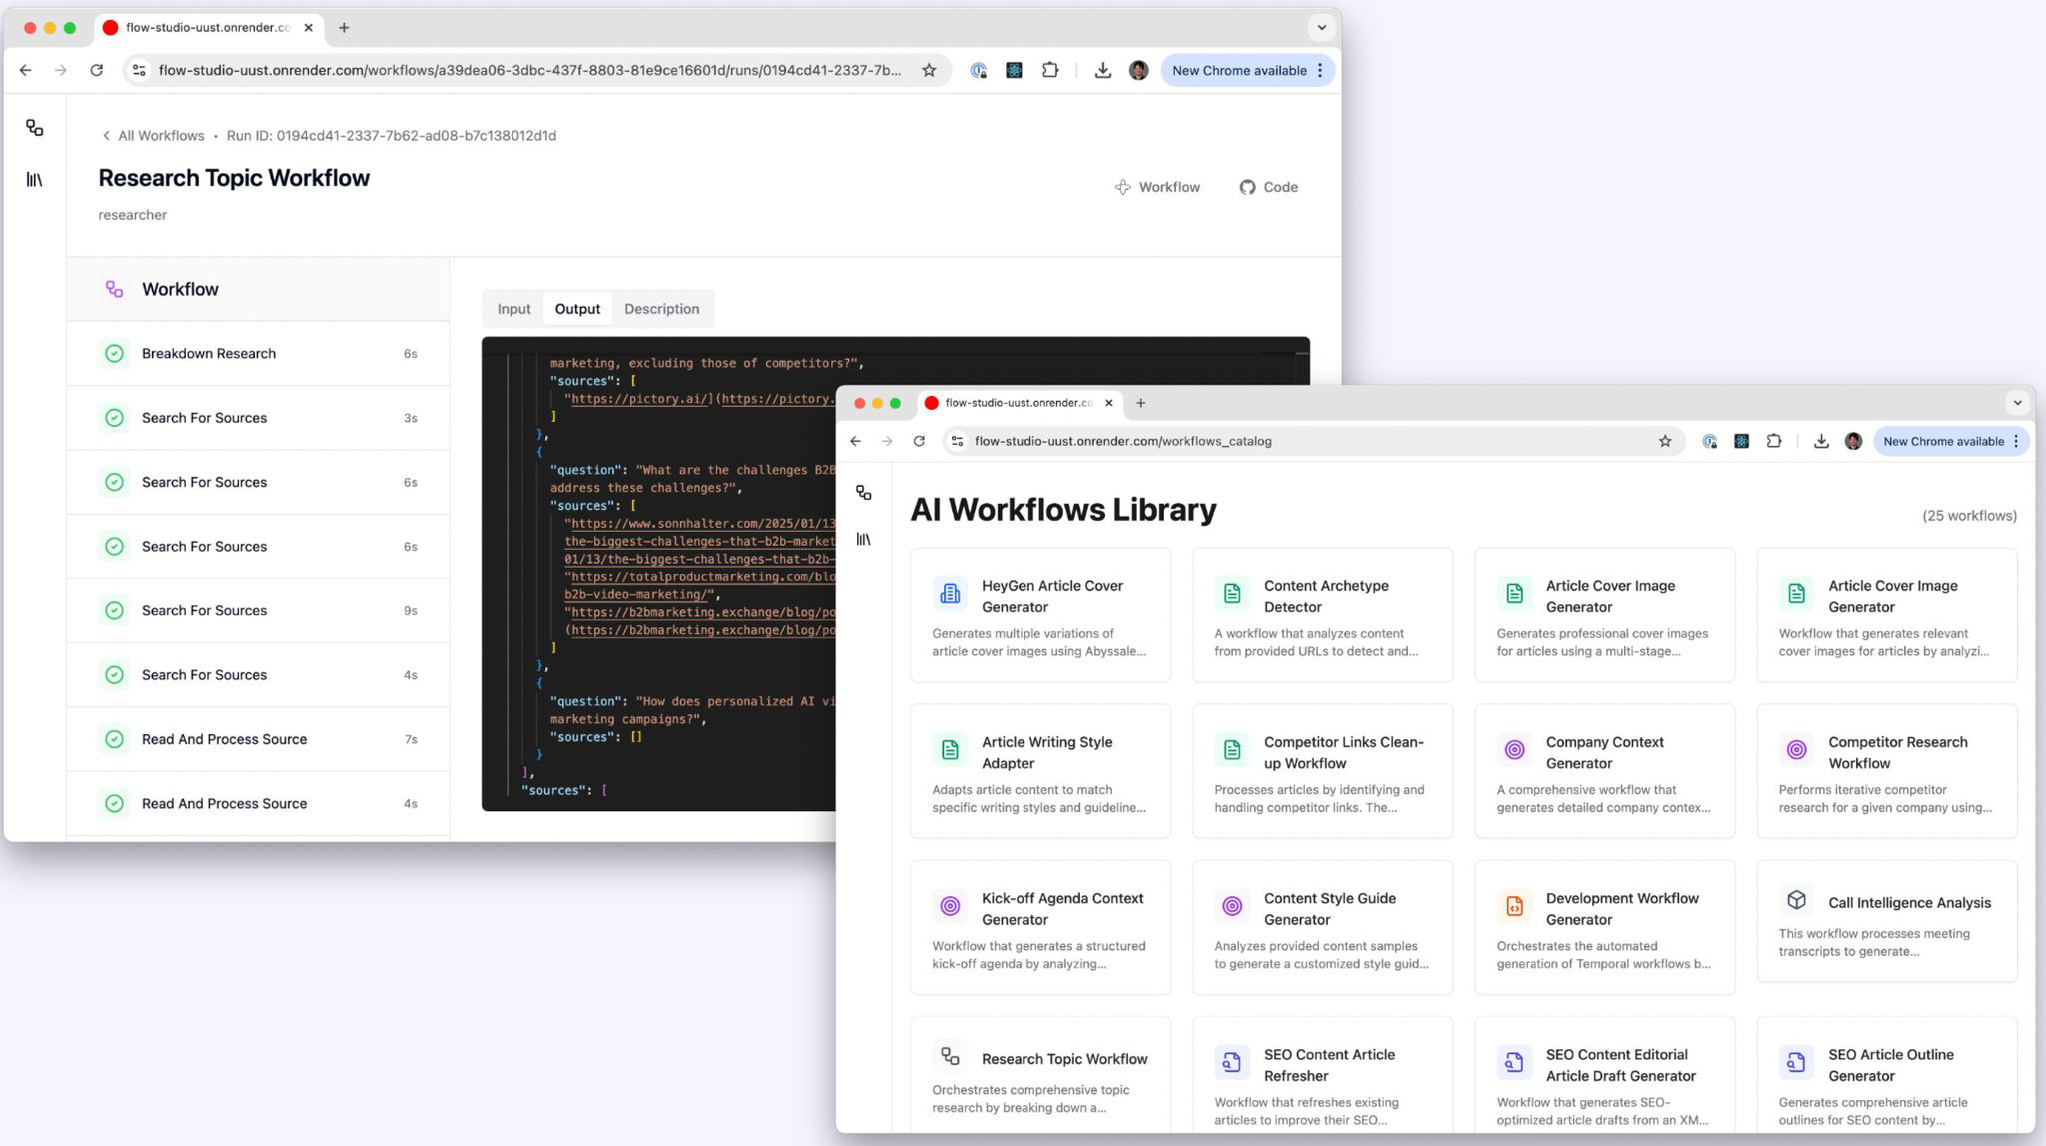The image size is (2046, 1146).
Task: Click the Workflow header in steps panel
Action: 258,289
